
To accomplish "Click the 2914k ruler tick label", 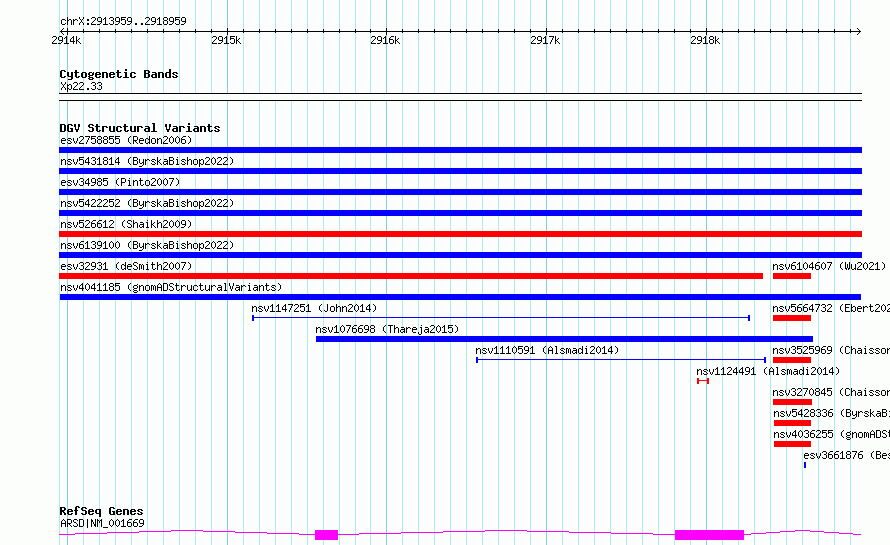I will coord(66,40).
